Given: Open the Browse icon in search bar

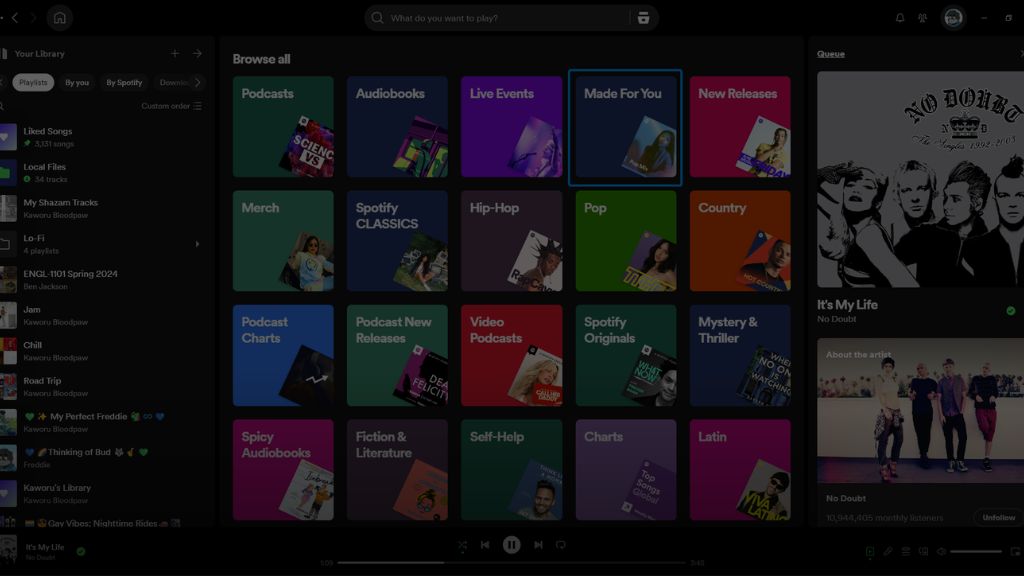Looking at the screenshot, I should coord(642,18).
